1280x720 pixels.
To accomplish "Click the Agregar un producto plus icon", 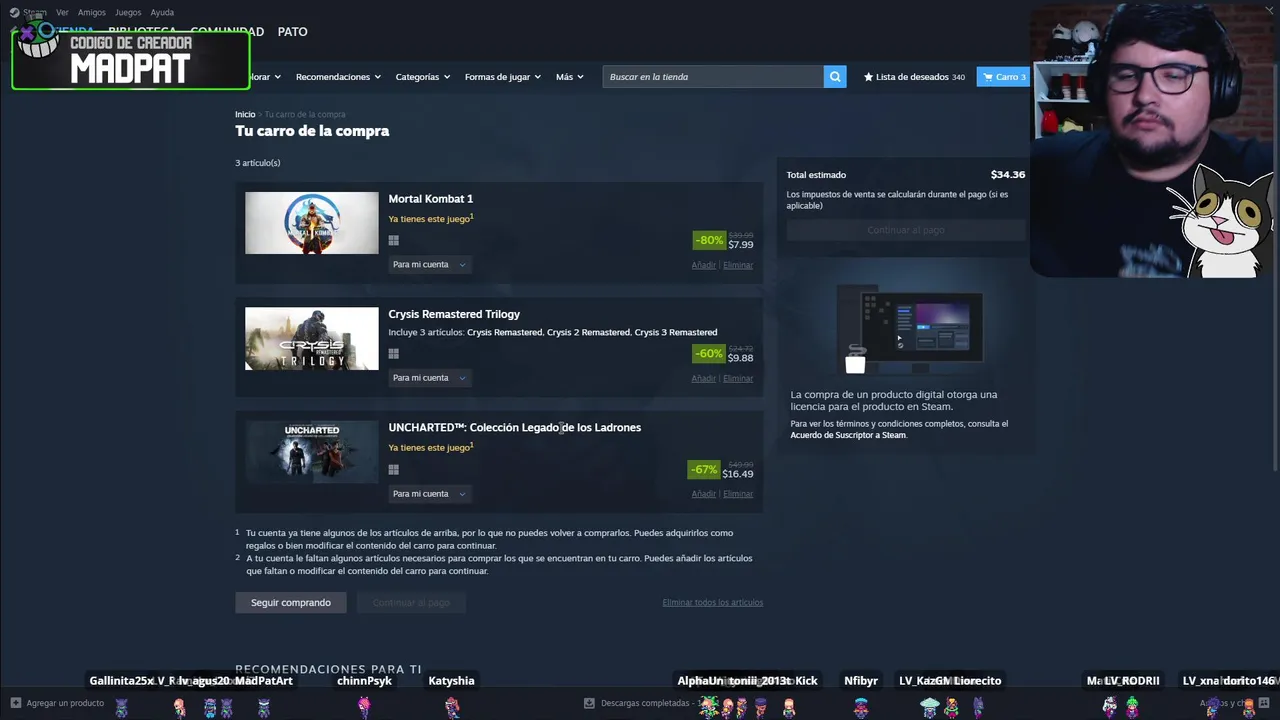I will tap(15, 703).
